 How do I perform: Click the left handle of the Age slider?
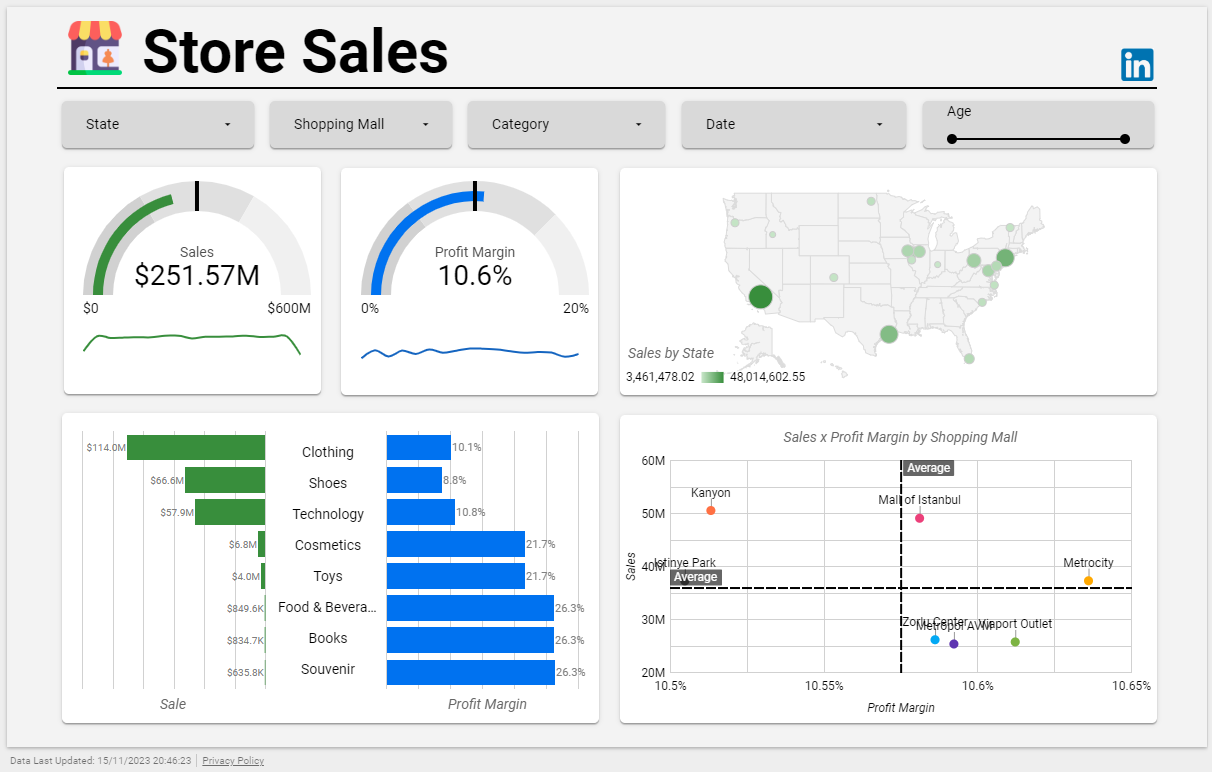[x=951, y=140]
